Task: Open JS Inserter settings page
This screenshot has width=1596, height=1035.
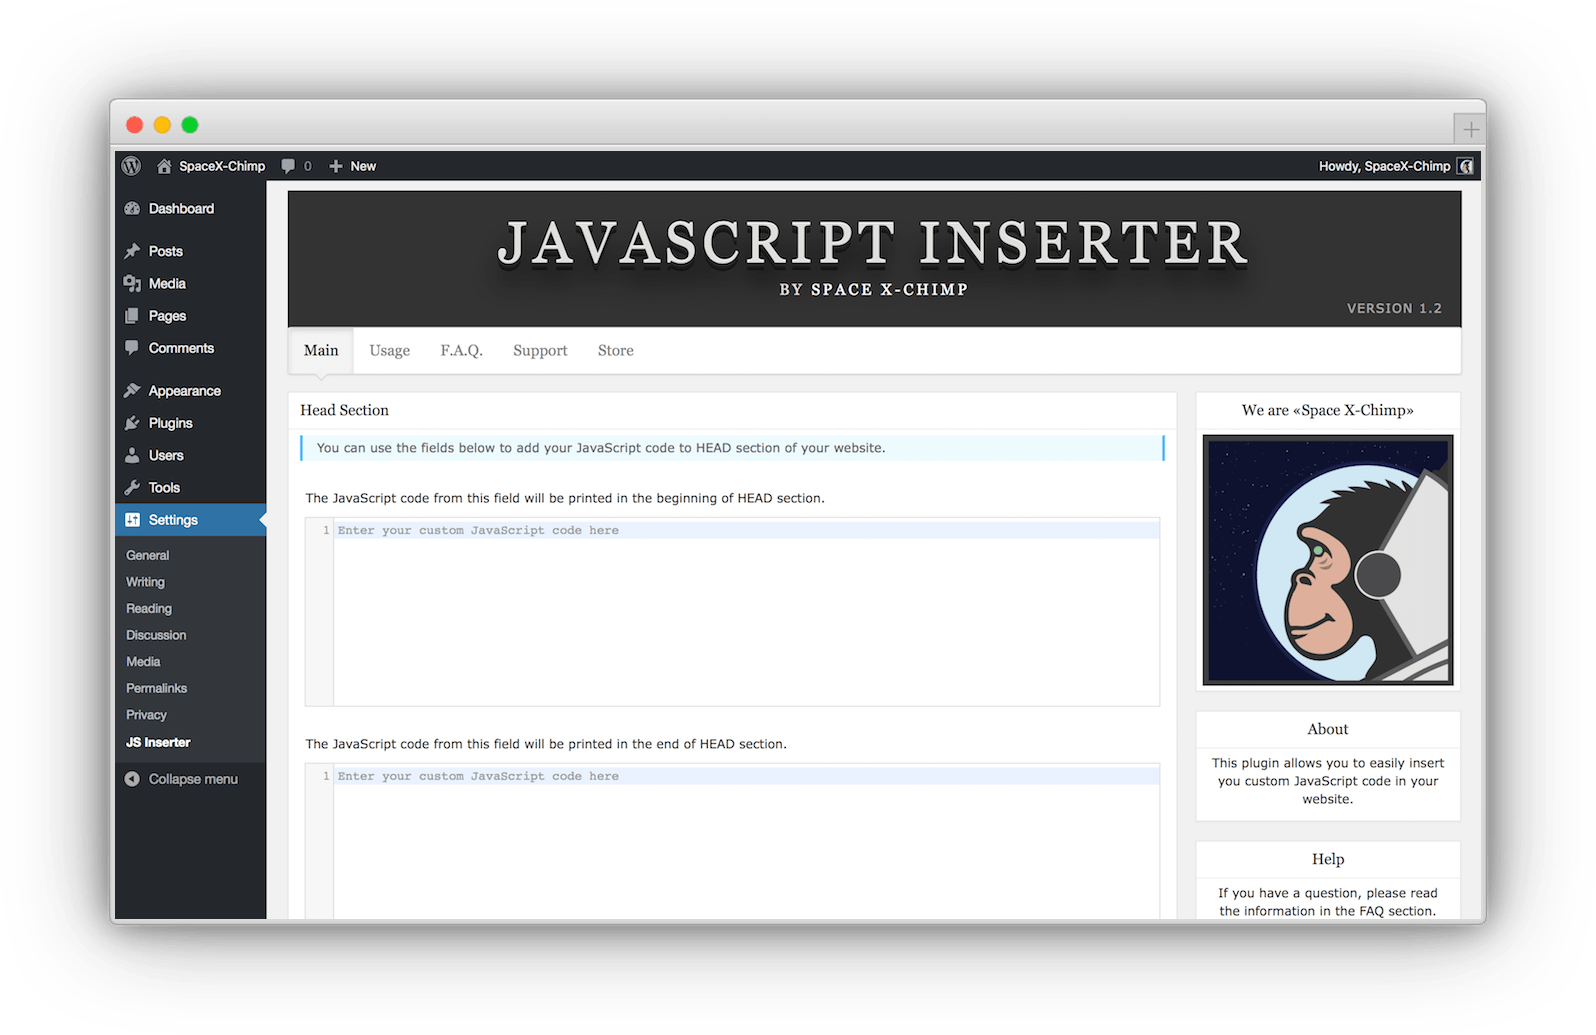Action: pyautogui.click(x=158, y=742)
